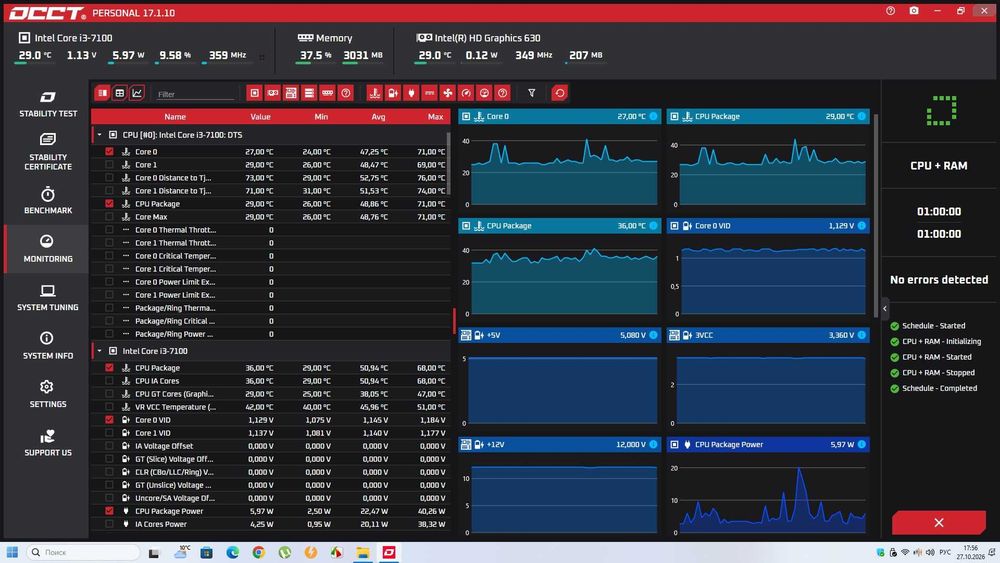Open Benchmark section
Screen dimensions: 1000x563
[48, 200]
